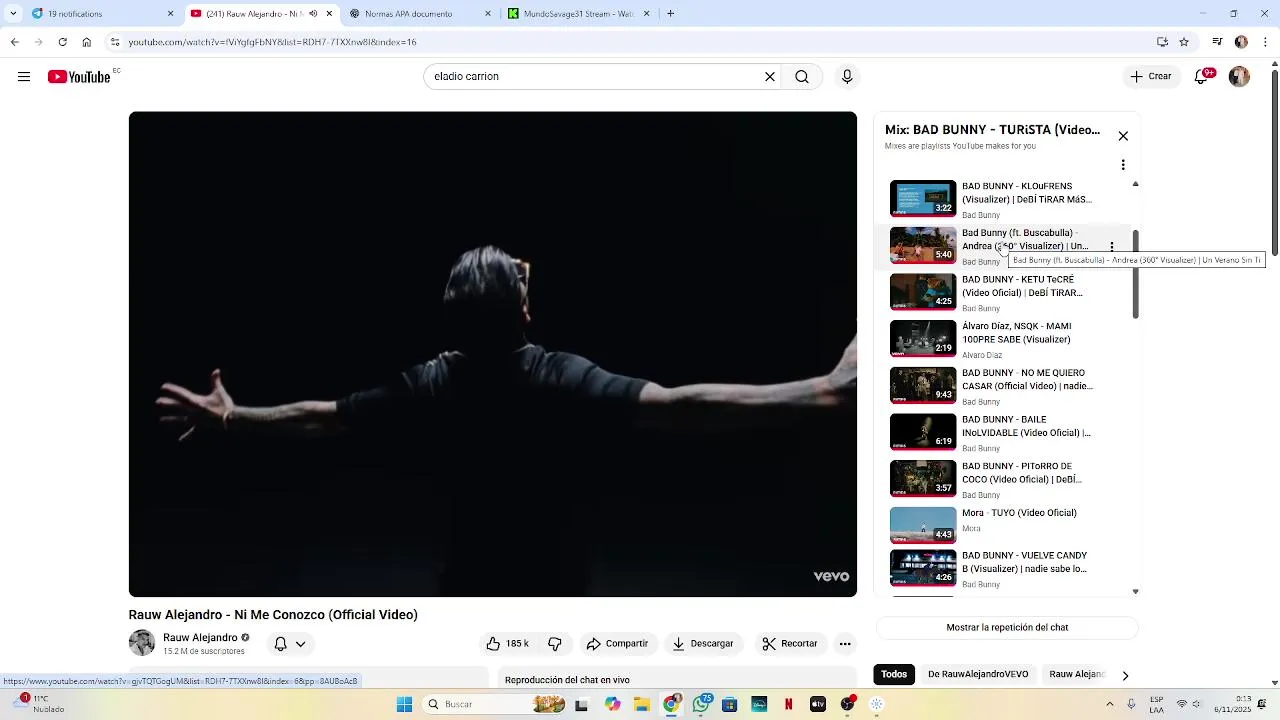Show hidden system tray icons
Viewport: 1280px width, 720px height.
coord(1109,704)
